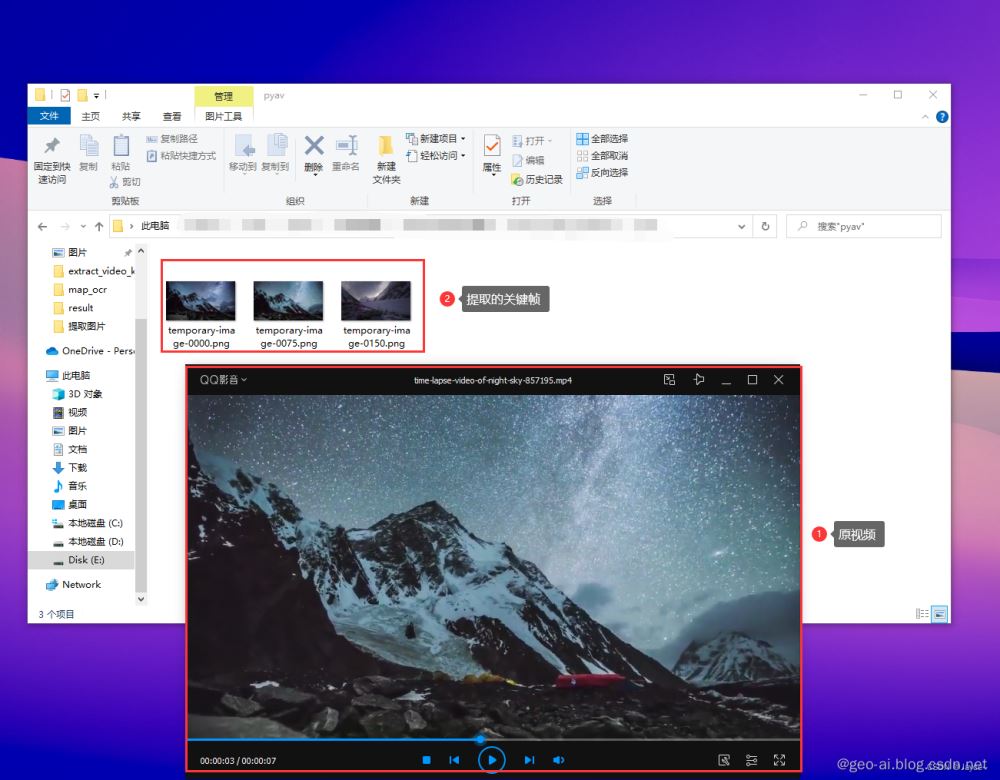Collapse the ribbon with the chevron
The width and height of the screenshot is (1000, 780).
pyautogui.click(x=925, y=117)
